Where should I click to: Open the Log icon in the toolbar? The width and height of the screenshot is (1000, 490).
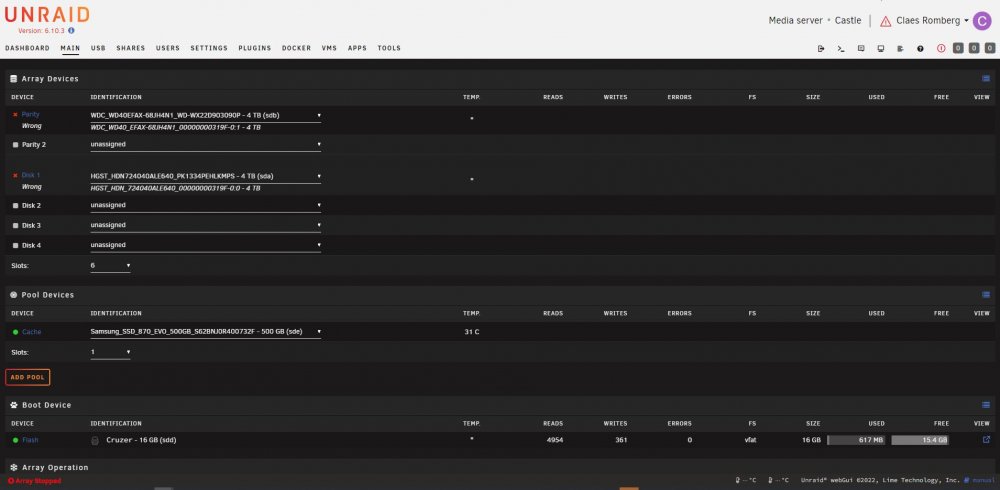pos(901,48)
